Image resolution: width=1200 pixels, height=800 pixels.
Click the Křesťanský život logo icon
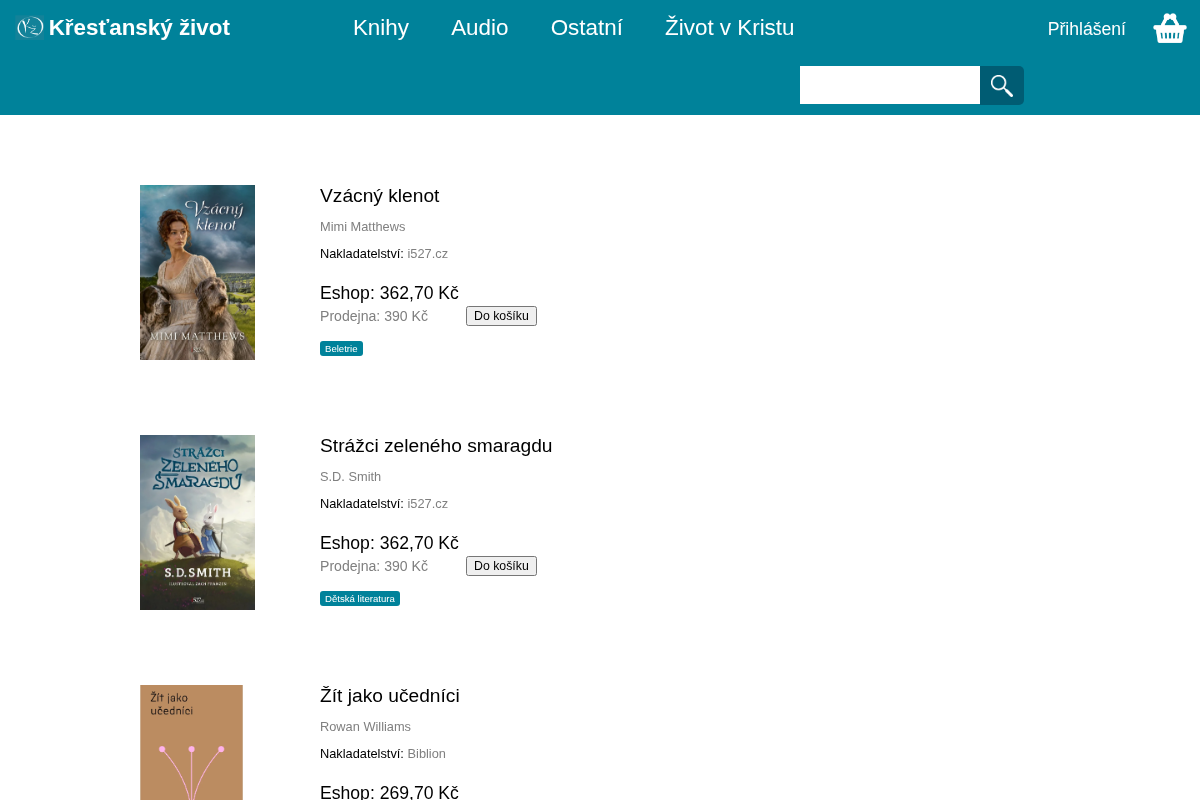click(30, 28)
